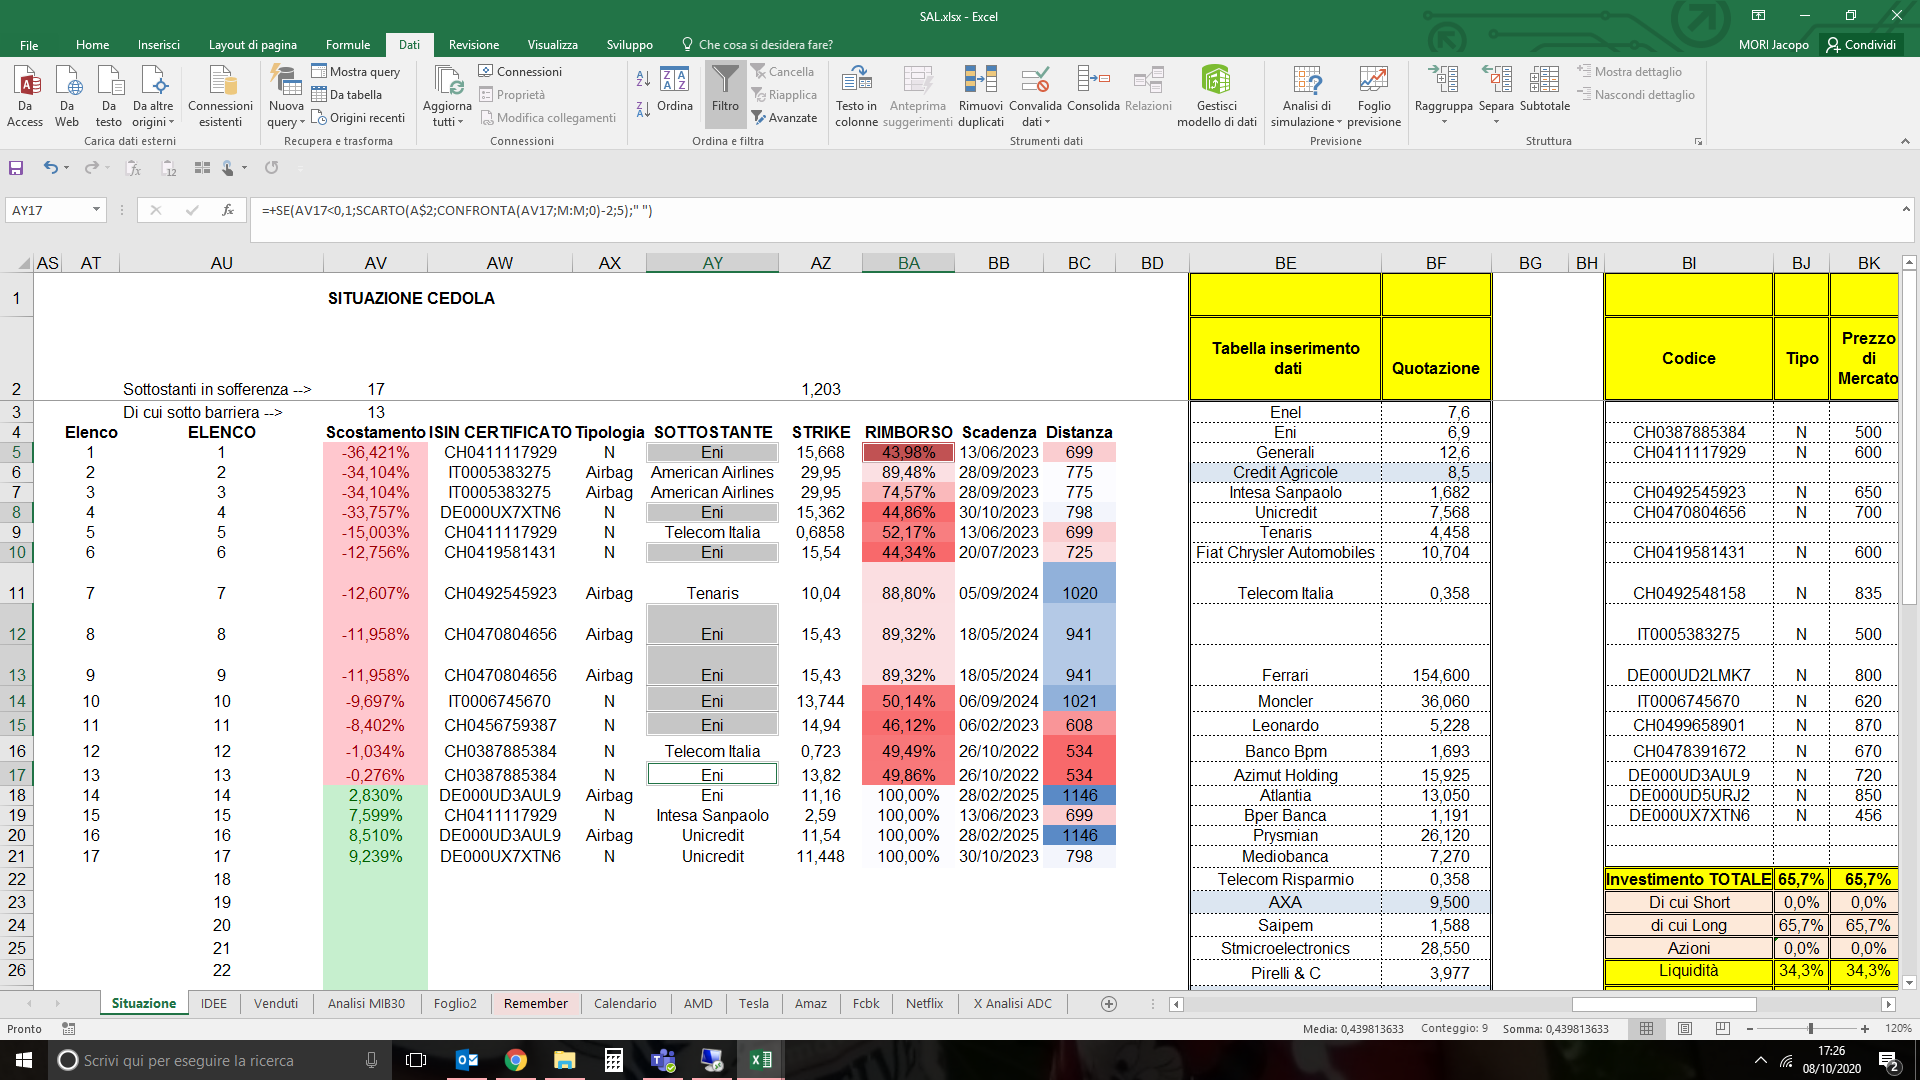Sort descending with the Z-A icon

(x=643, y=108)
